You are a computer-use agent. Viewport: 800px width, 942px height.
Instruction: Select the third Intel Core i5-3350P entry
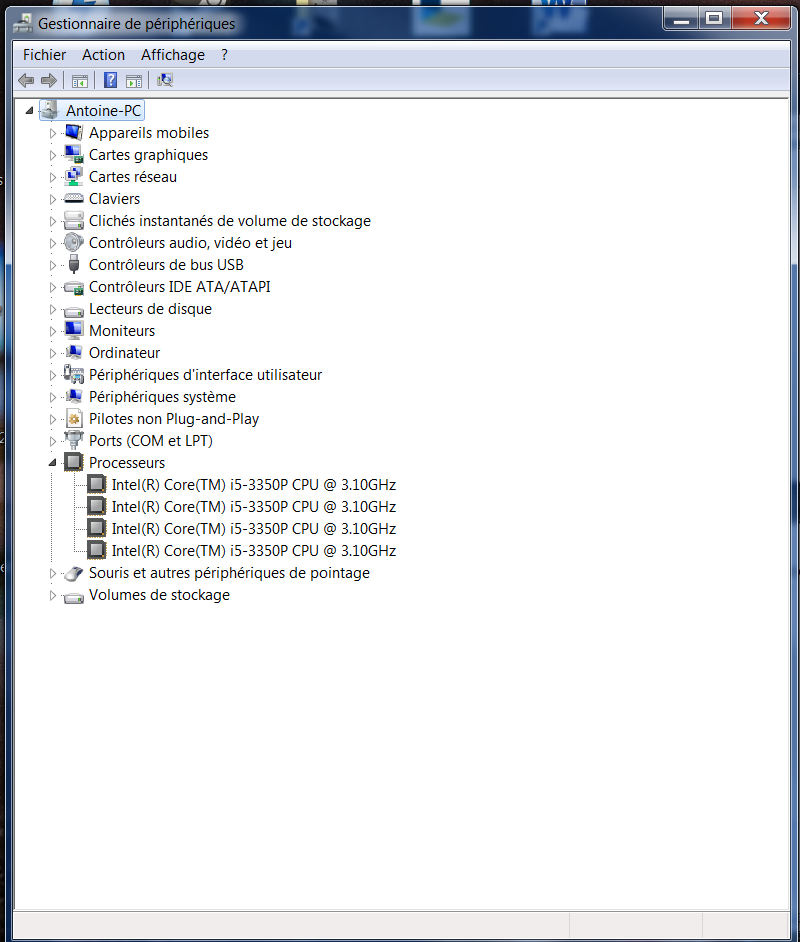click(x=253, y=529)
